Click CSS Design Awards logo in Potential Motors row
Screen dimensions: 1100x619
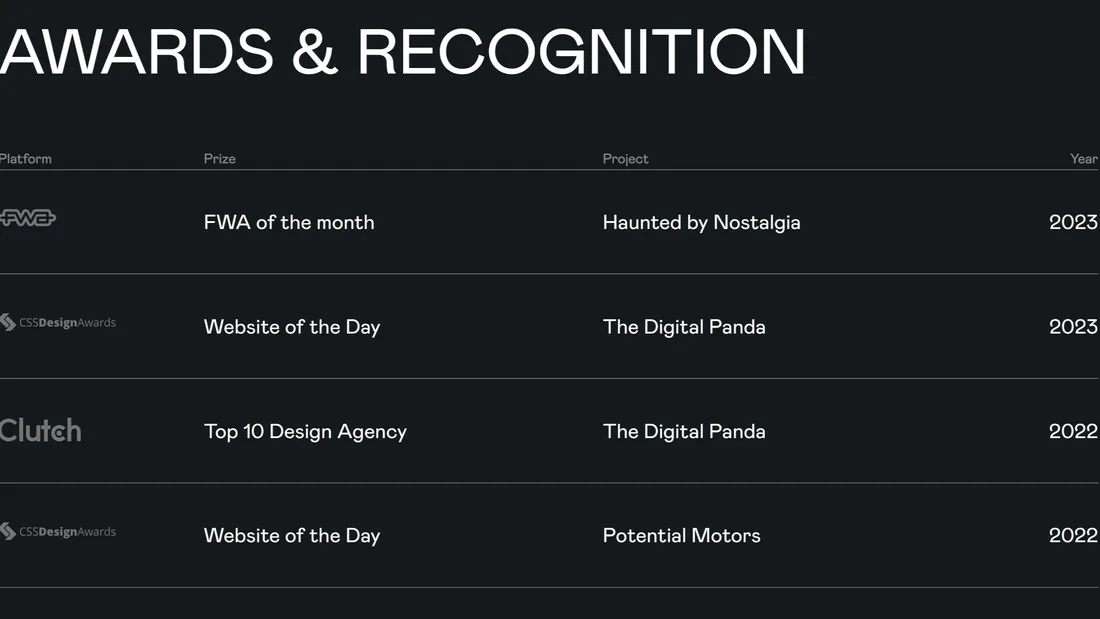tap(58, 532)
